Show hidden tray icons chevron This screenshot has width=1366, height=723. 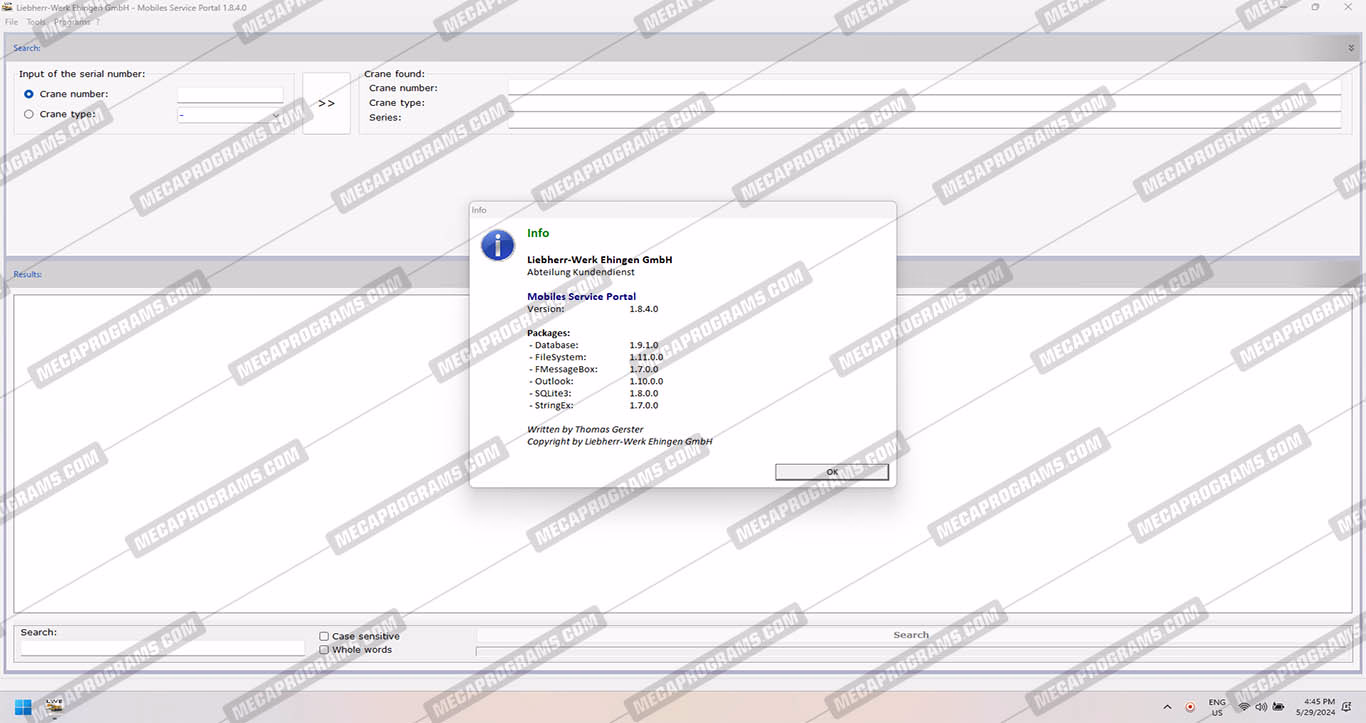click(x=1167, y=707)
